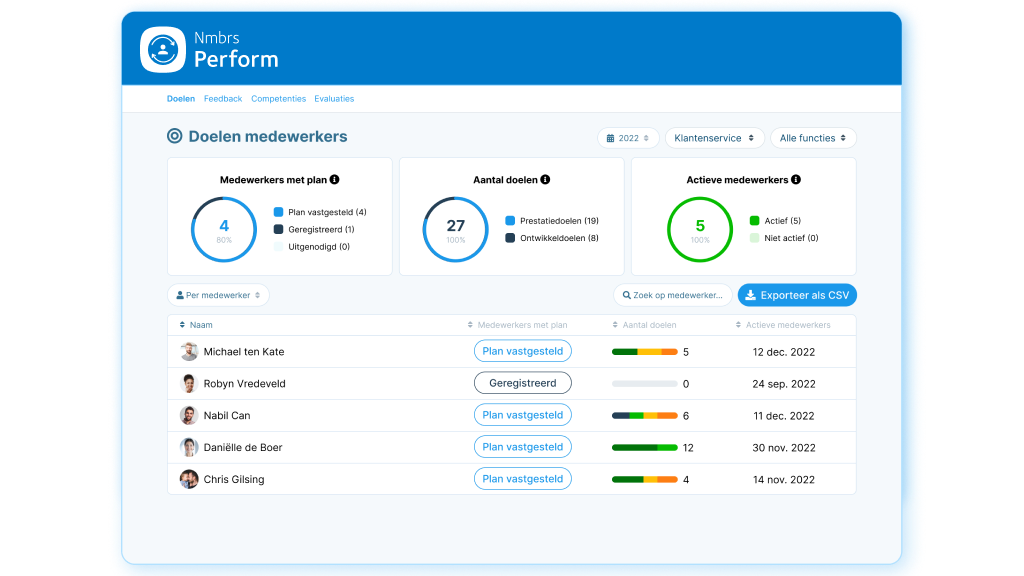This screenshot has height=576, width=1024.
Task: Open the 2022 year dropdown
Action: click(x=628, y=138)
